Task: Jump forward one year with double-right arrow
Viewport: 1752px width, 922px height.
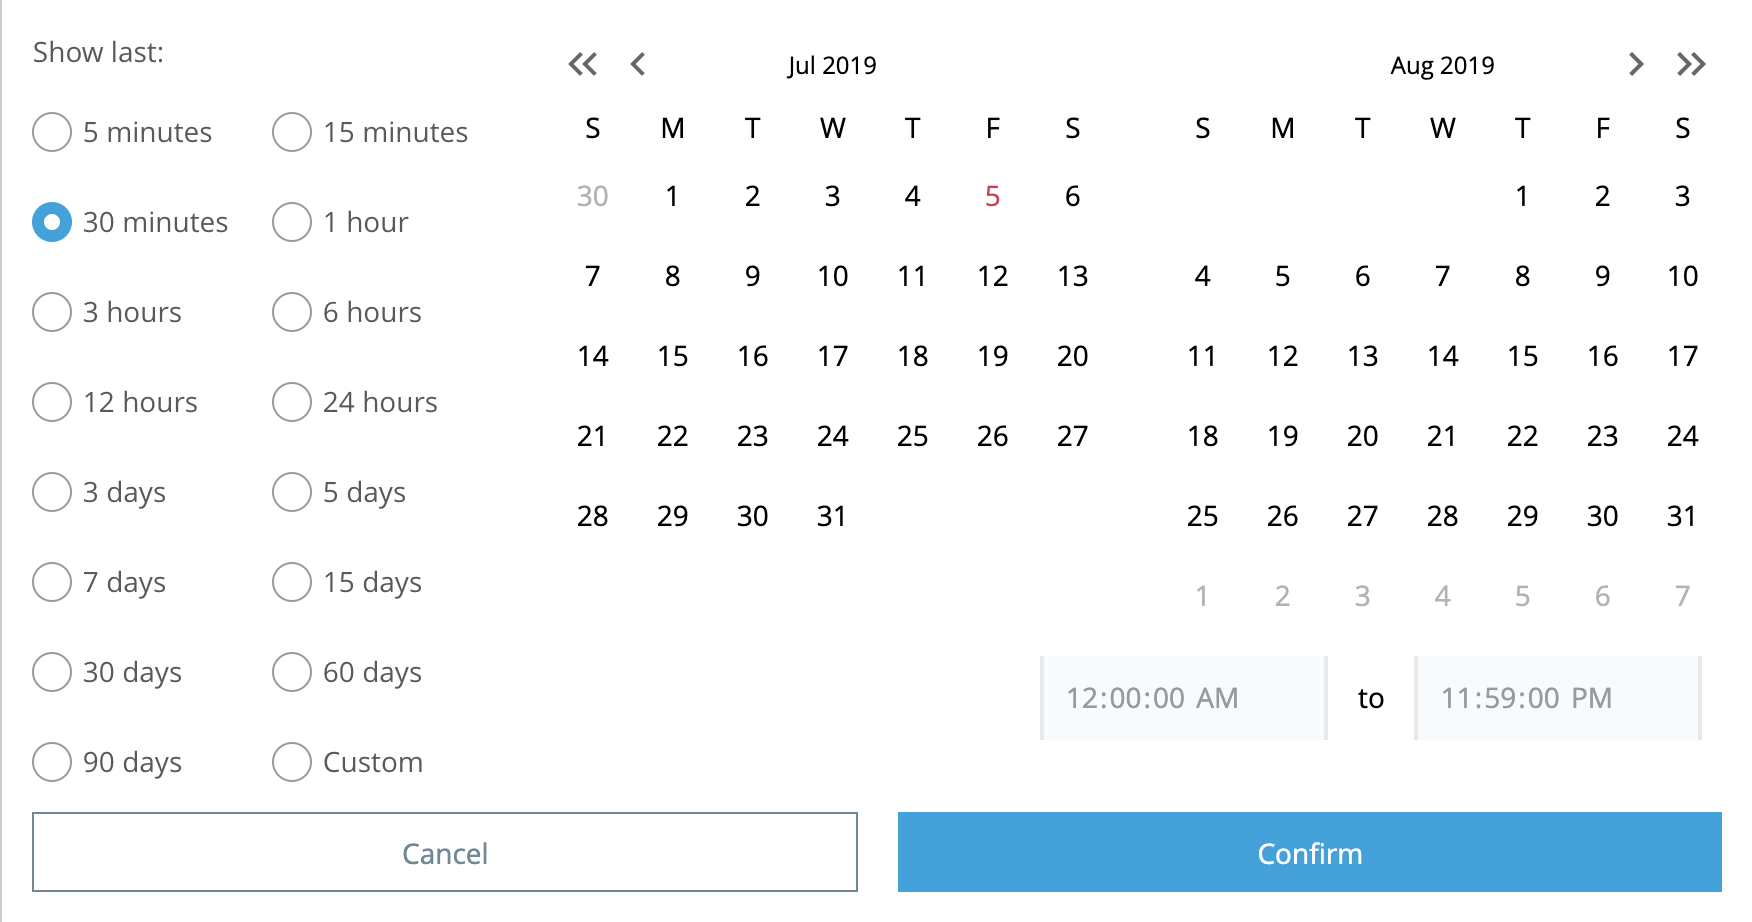Action: coord(1691,65)
